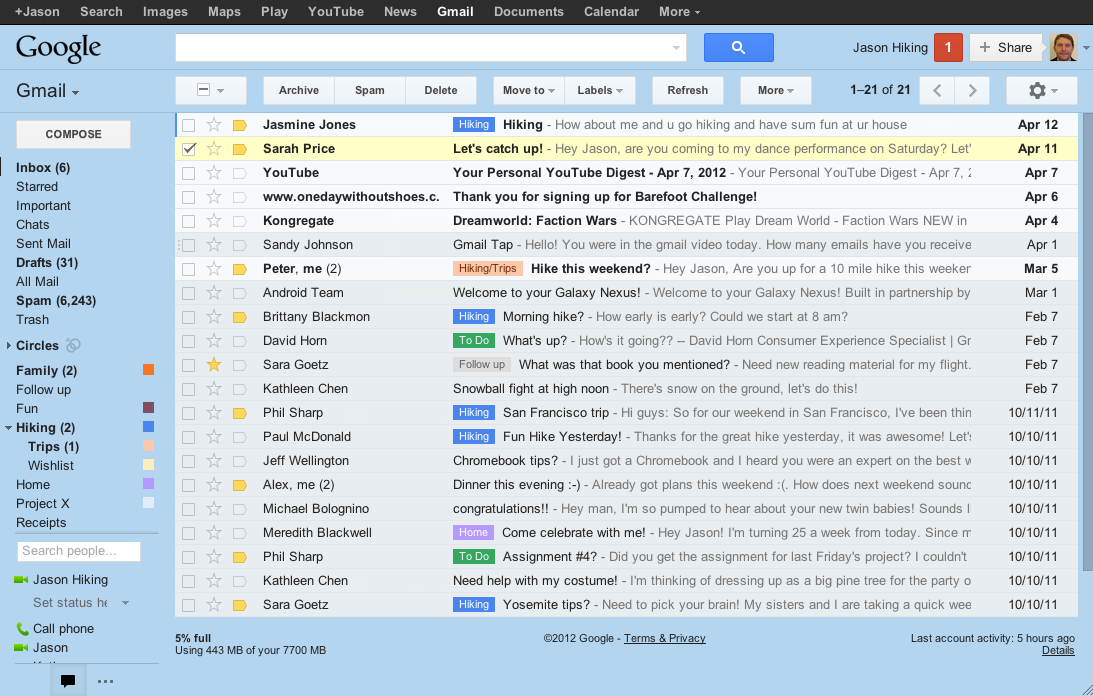Tick the Kathleen Chen costume email checkbox

click(x=188, y=581)
